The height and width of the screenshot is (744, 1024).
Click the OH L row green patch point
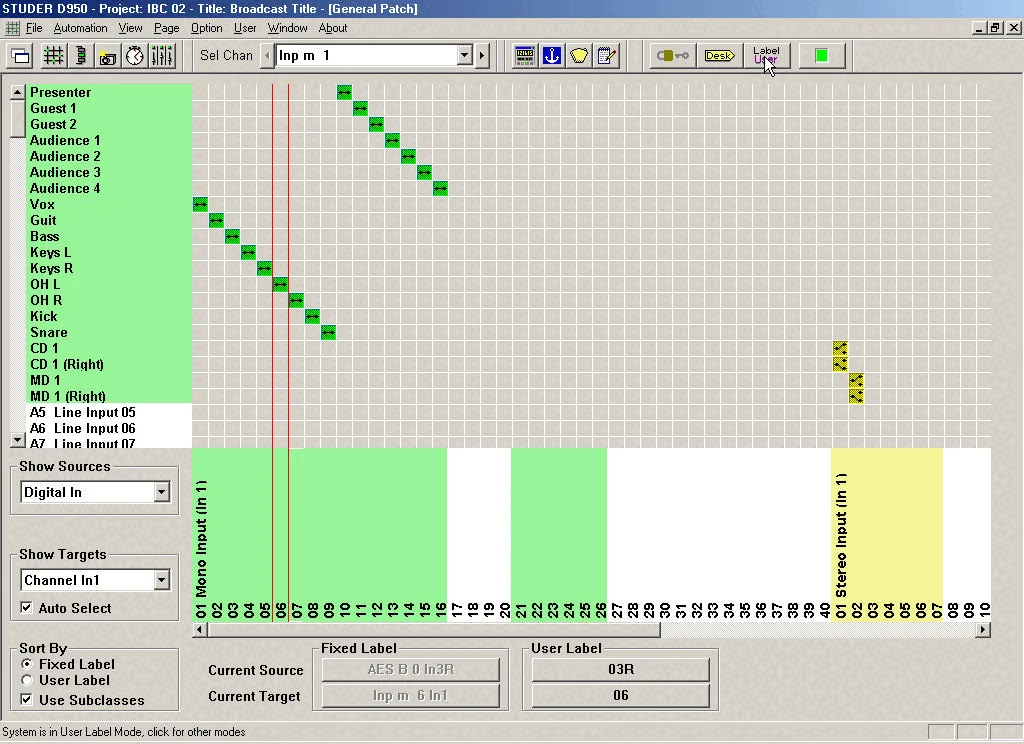(x=280, y=285)
